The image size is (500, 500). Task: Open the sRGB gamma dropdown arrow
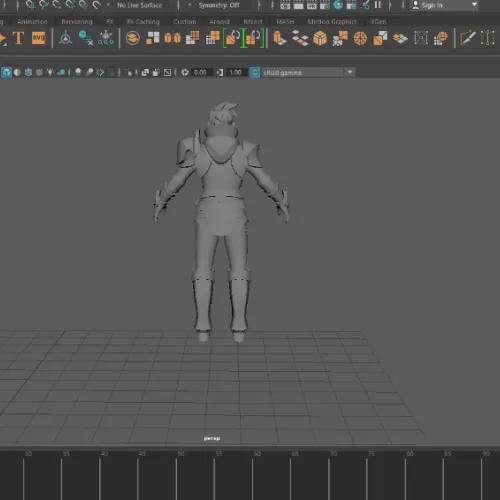(x=350, y=72)
